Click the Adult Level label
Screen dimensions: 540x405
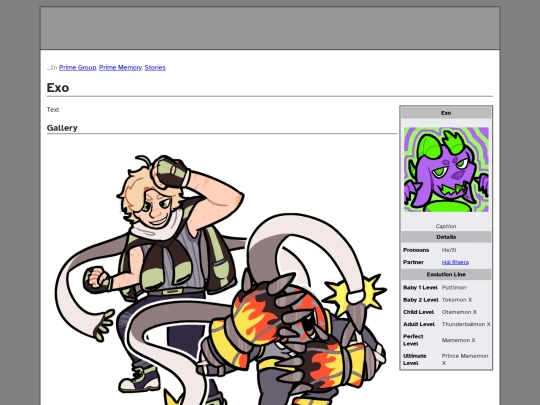419,324
